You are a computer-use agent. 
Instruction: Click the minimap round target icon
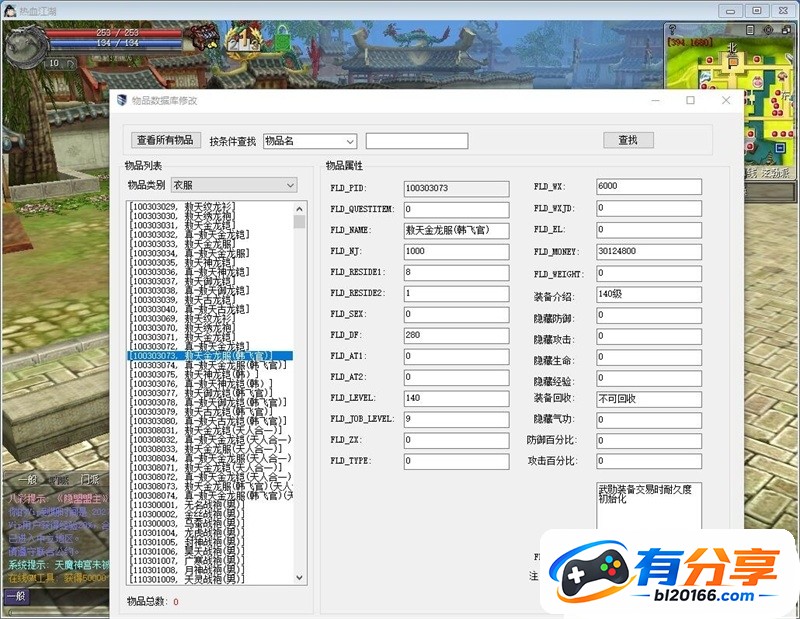(768, 30)
